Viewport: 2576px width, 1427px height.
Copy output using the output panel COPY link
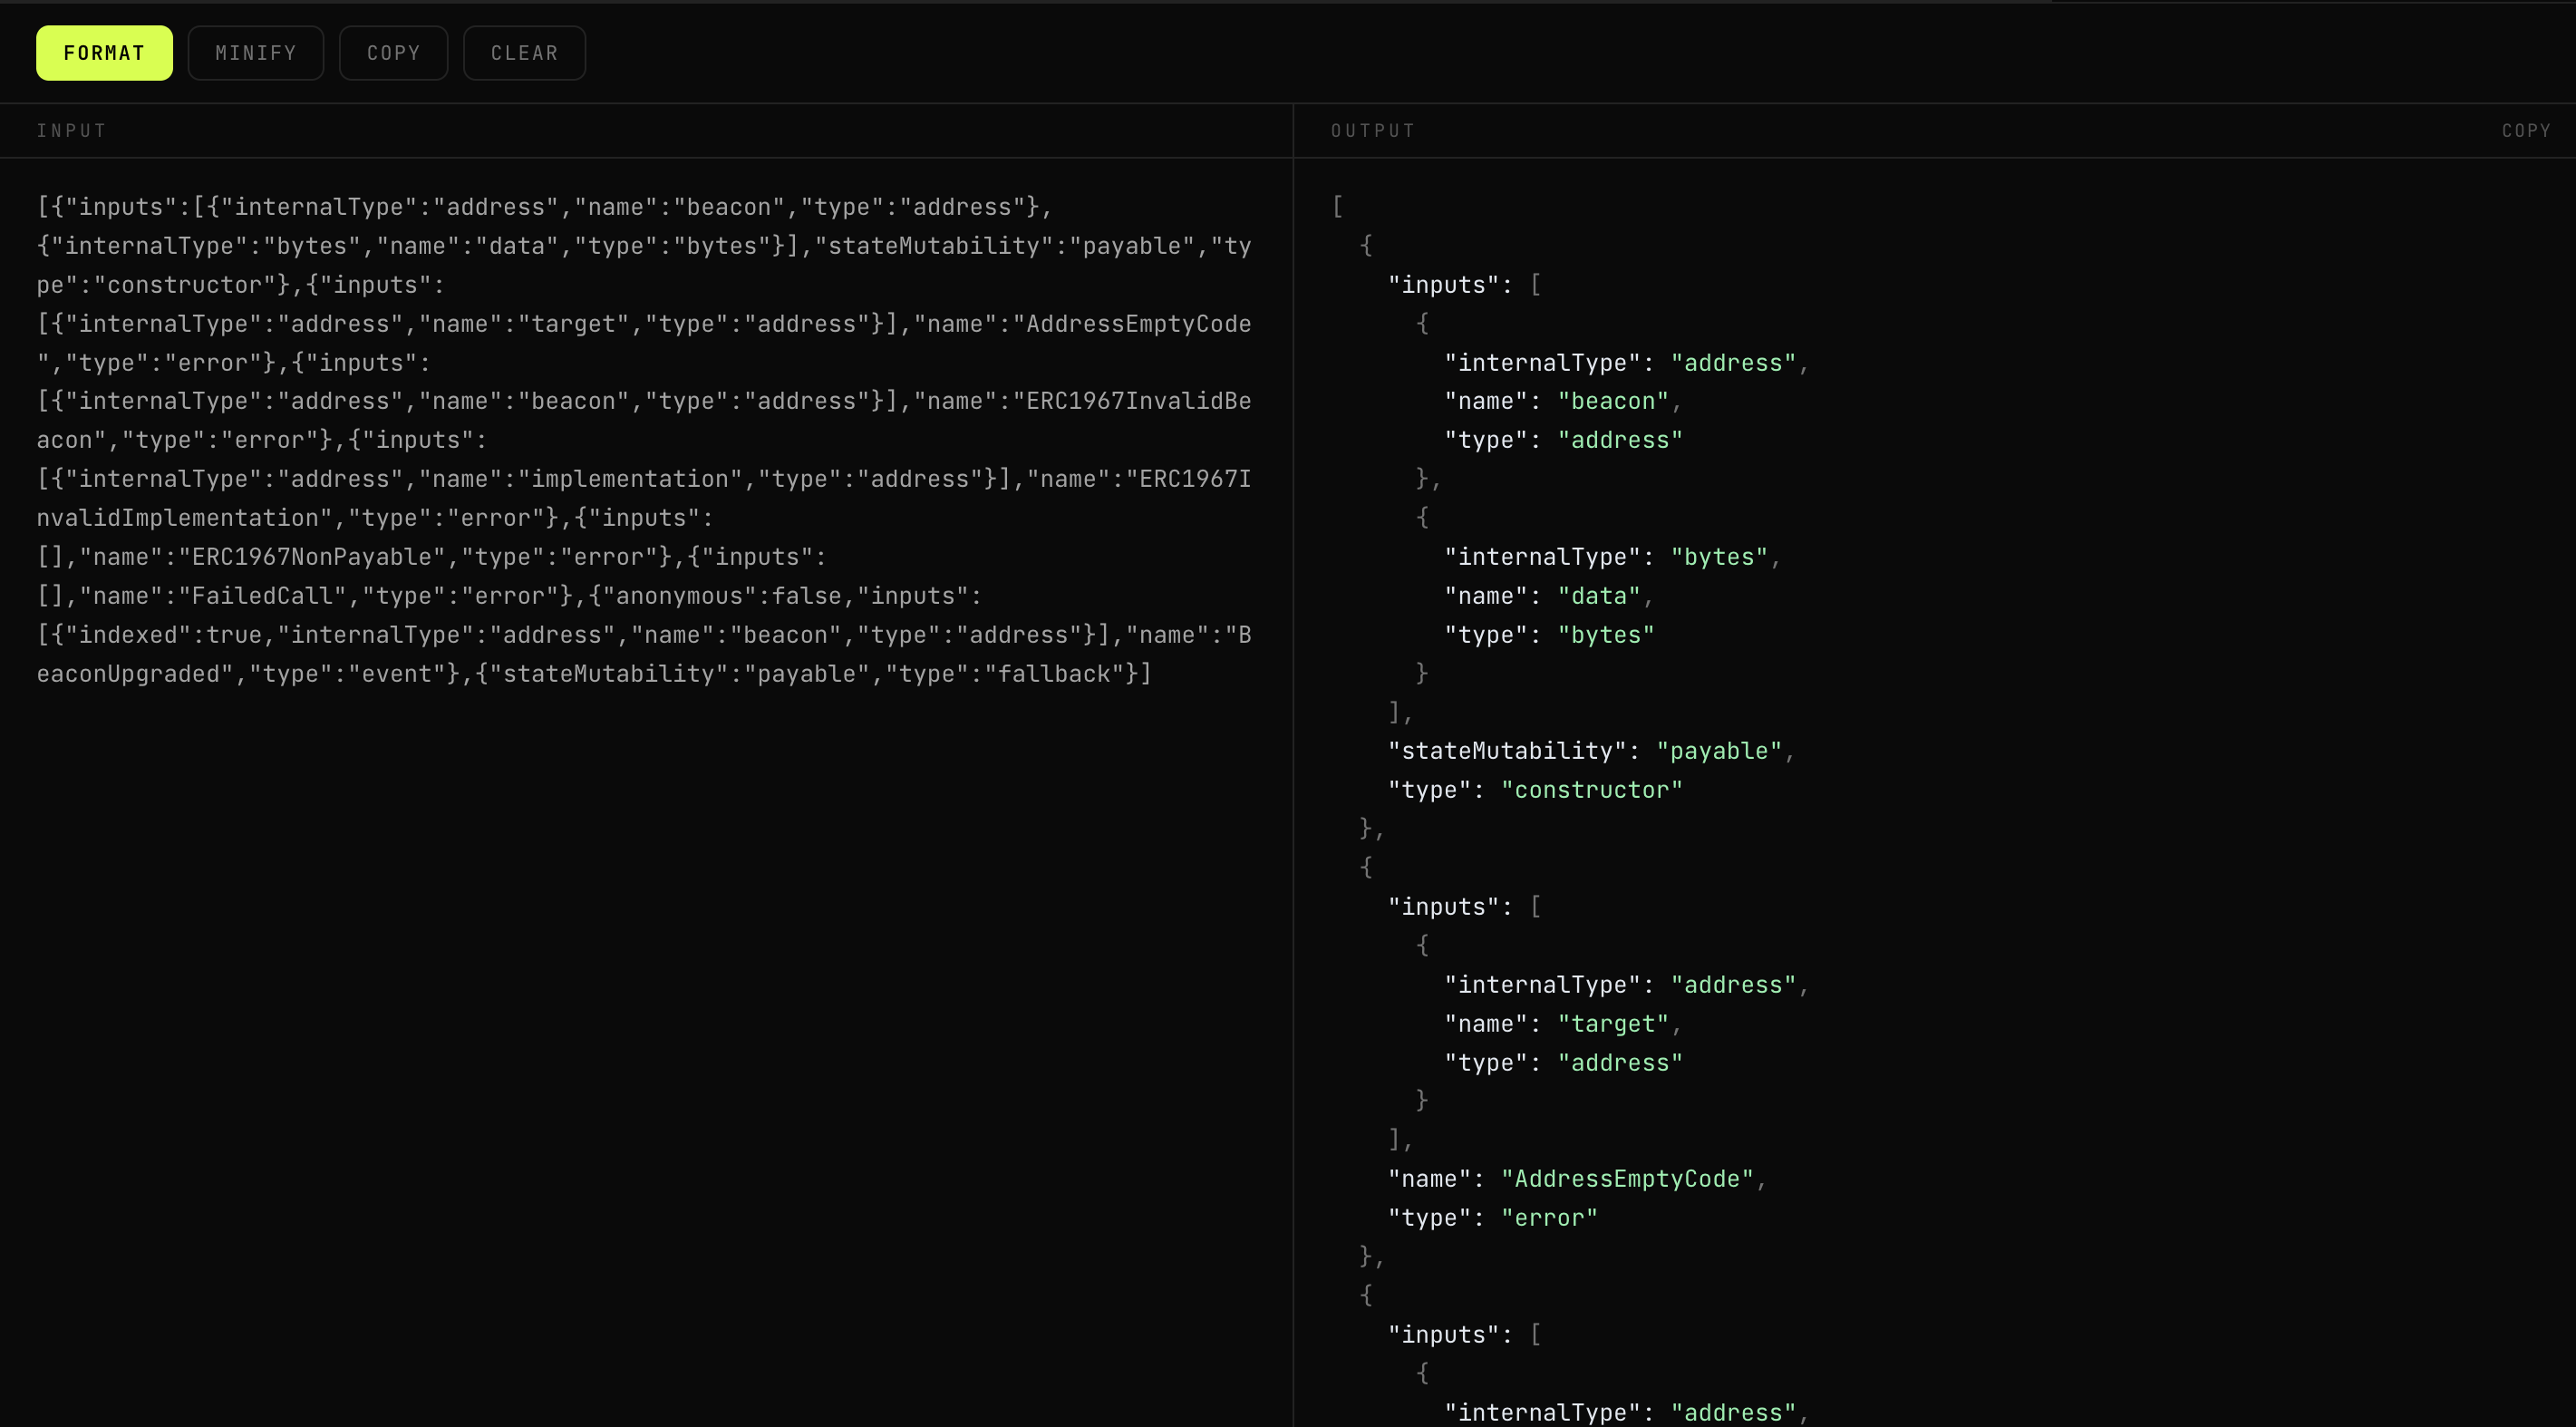click(2526, 131)
